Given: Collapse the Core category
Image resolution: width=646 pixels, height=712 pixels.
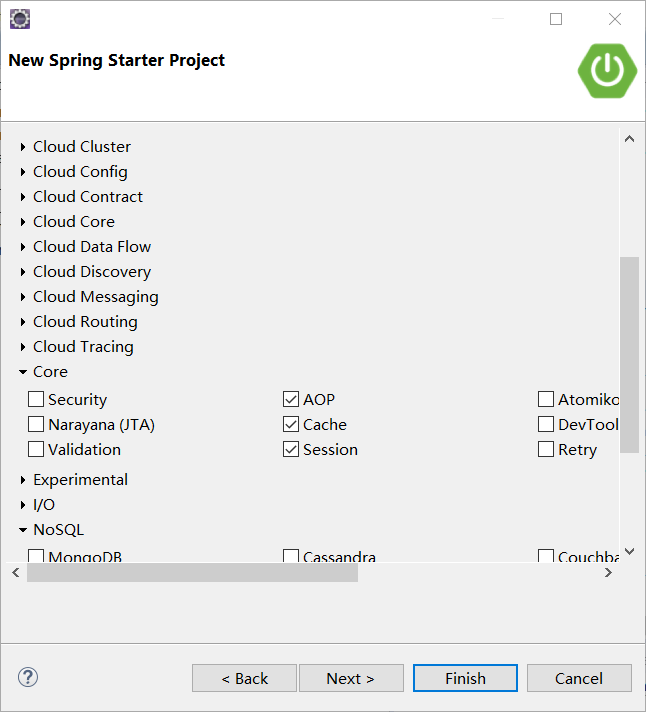Looking at the screenshot, I should (x=23, y=372).
